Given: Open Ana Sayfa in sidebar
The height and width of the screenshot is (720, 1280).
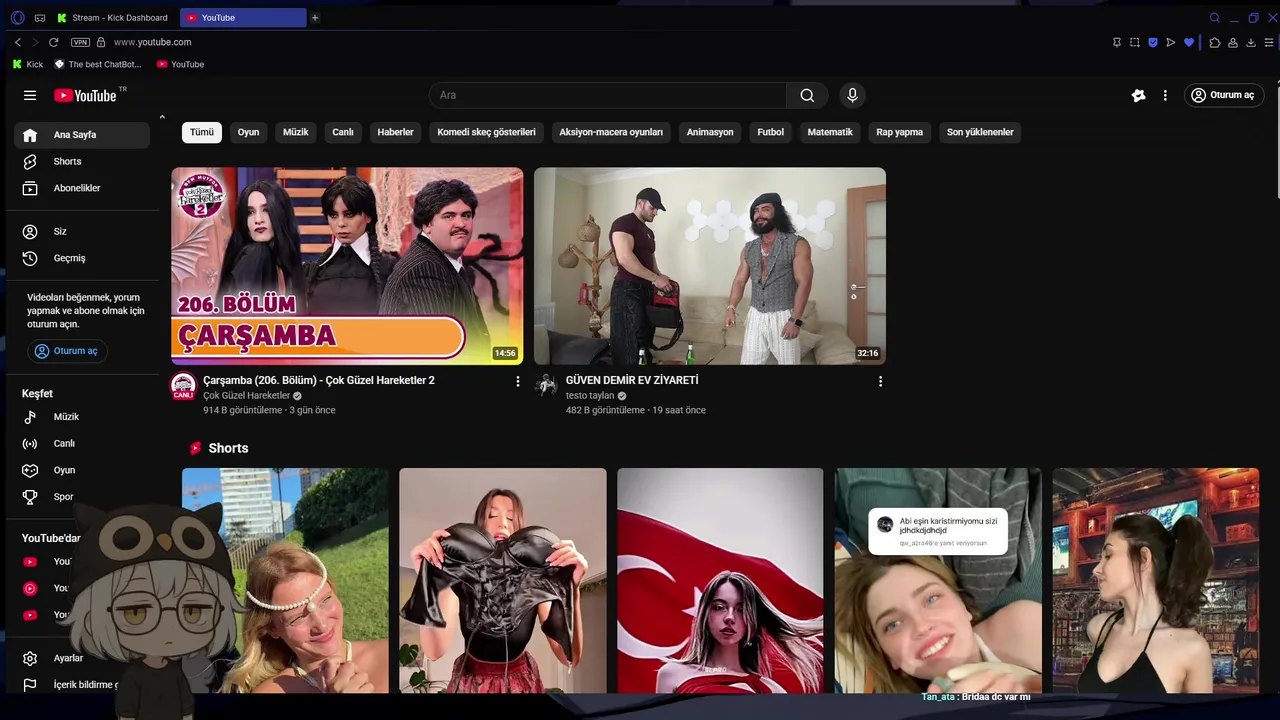Looking at the screenshot, I should [x=82, y=135].
